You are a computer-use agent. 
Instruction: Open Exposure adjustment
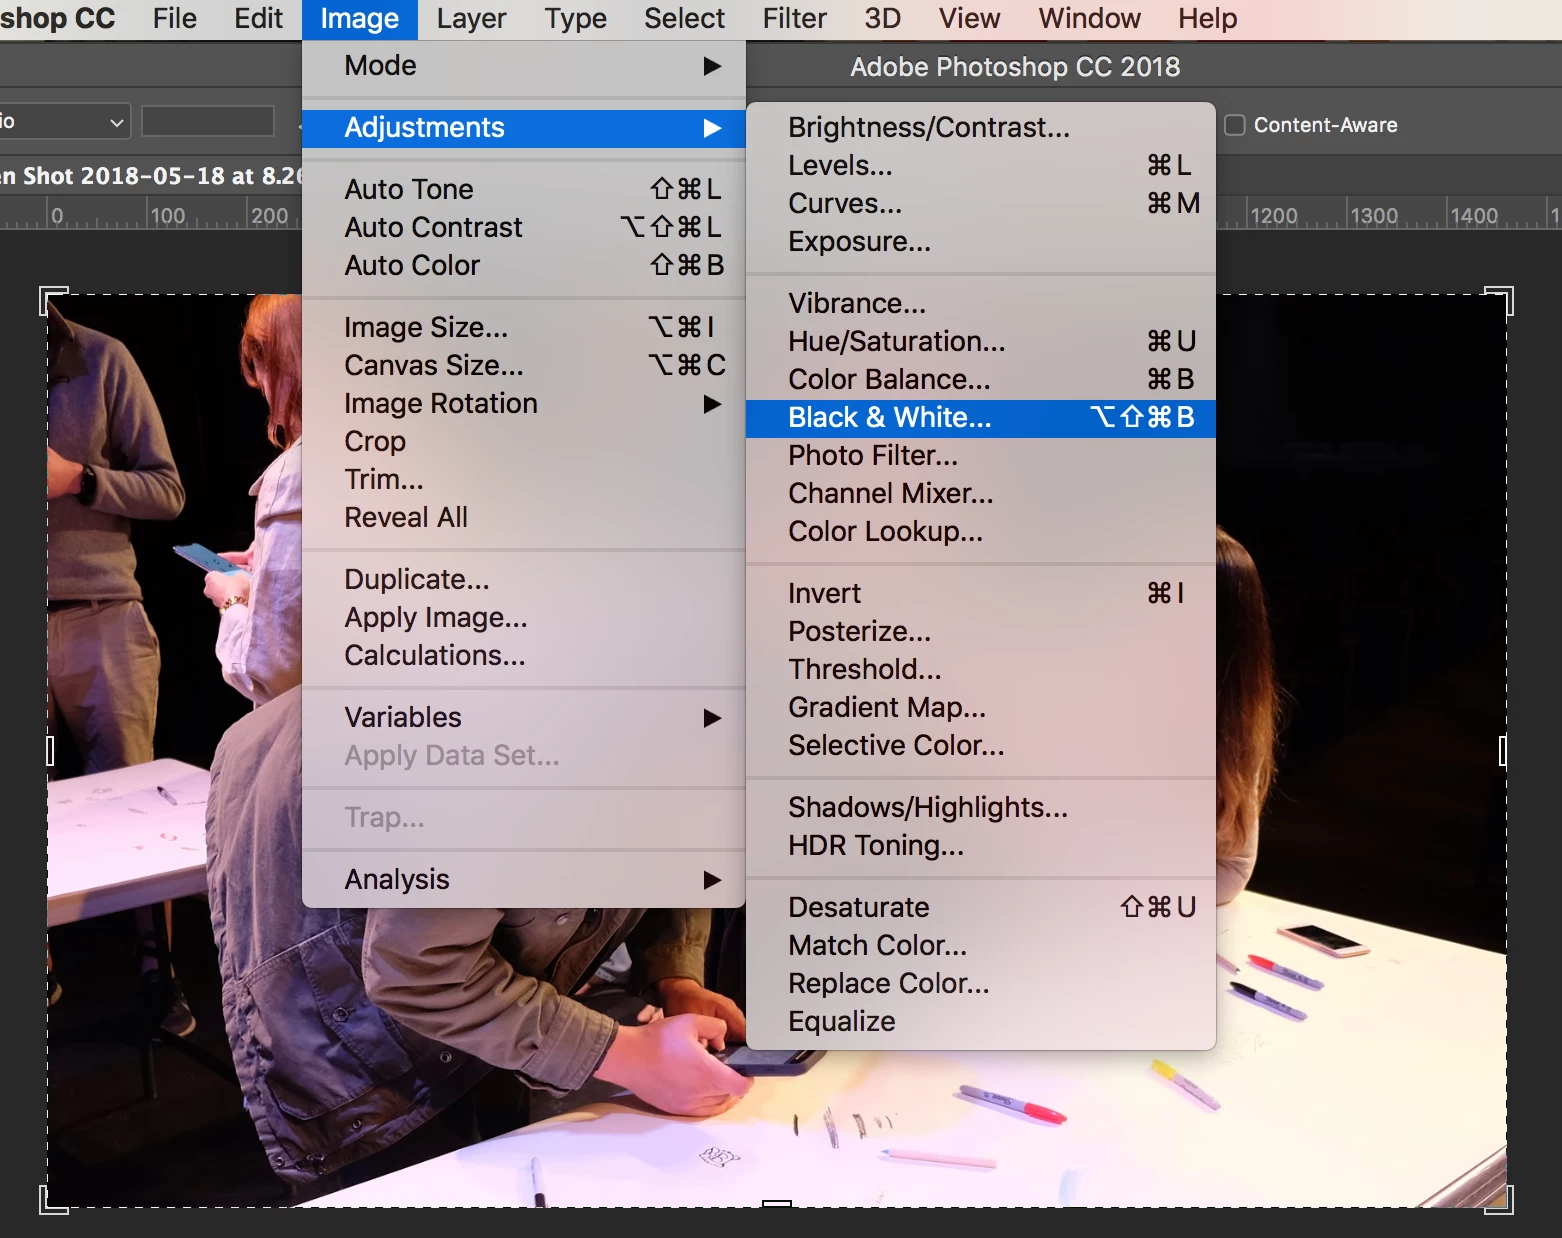[x=981, y=242]
